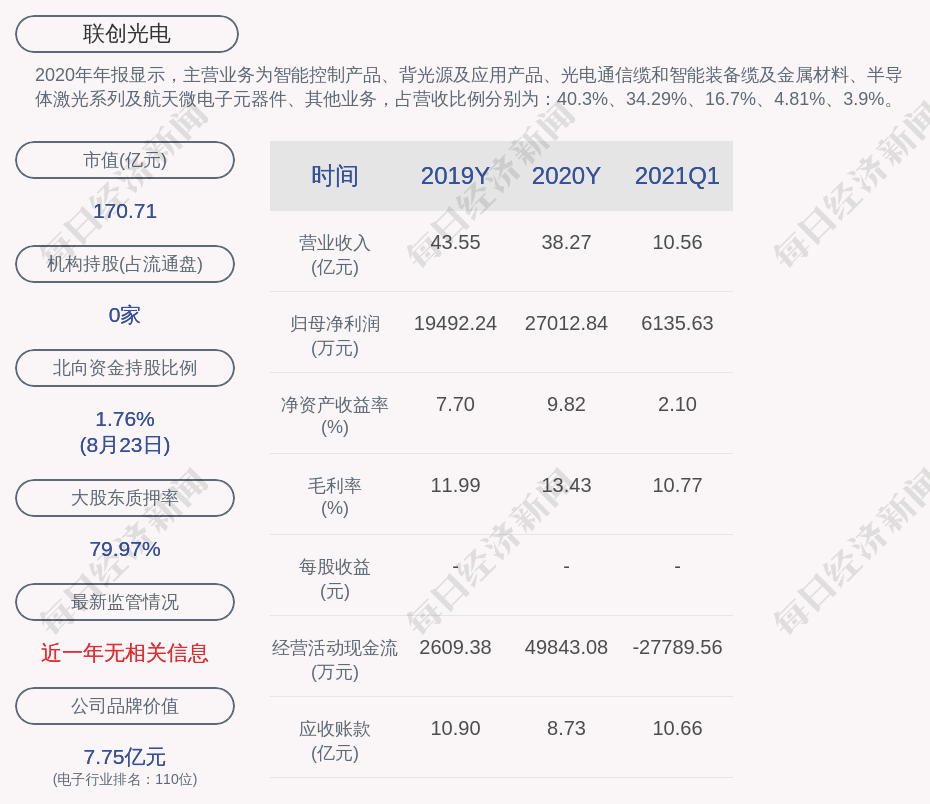Click the '时间' table header
The image size is (930, 804).
point(335,176)
